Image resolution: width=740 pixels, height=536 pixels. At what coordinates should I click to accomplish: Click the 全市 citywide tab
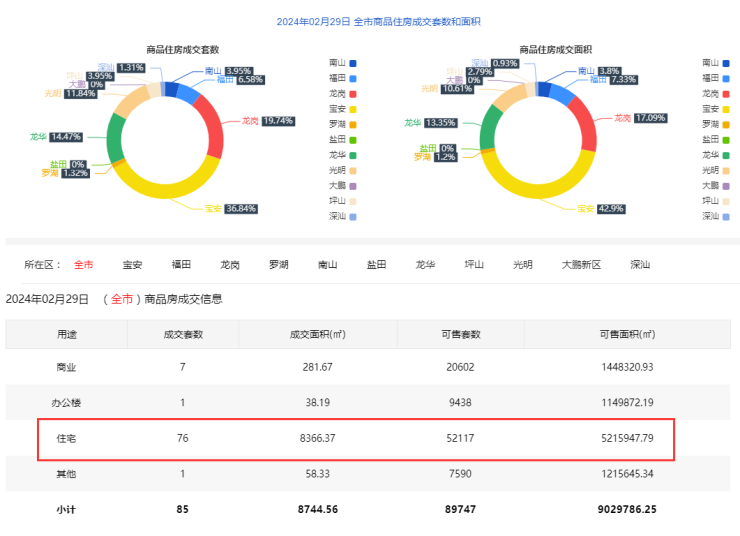click(83, 265)
